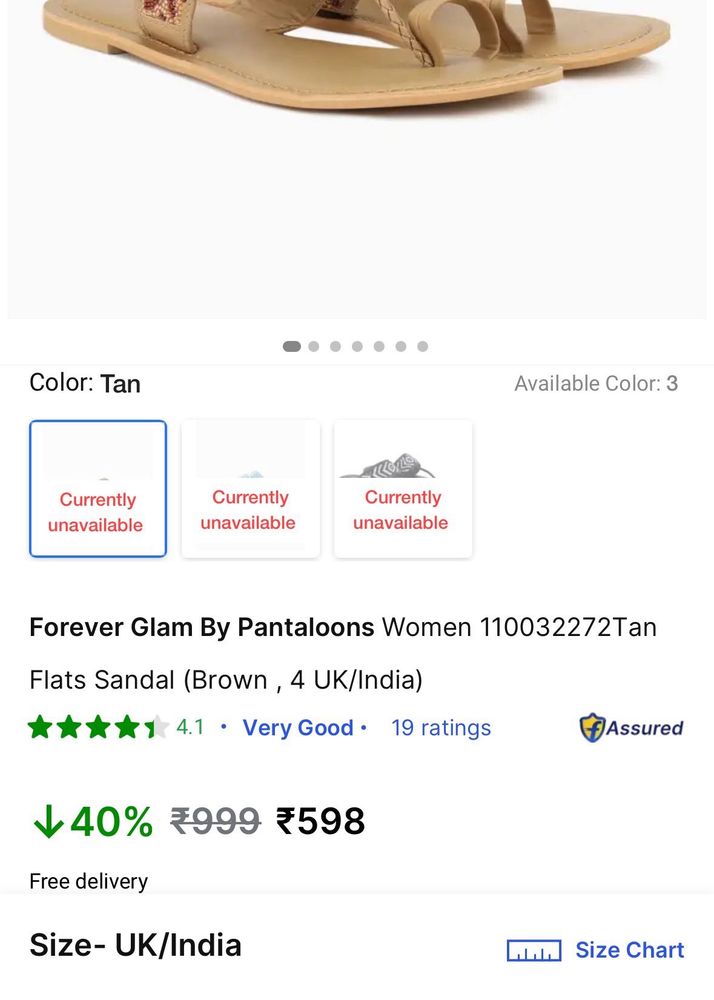Click the green star rating icons
The height and width of the screenshot is (1000, 714).
click(x=98, y=727)
